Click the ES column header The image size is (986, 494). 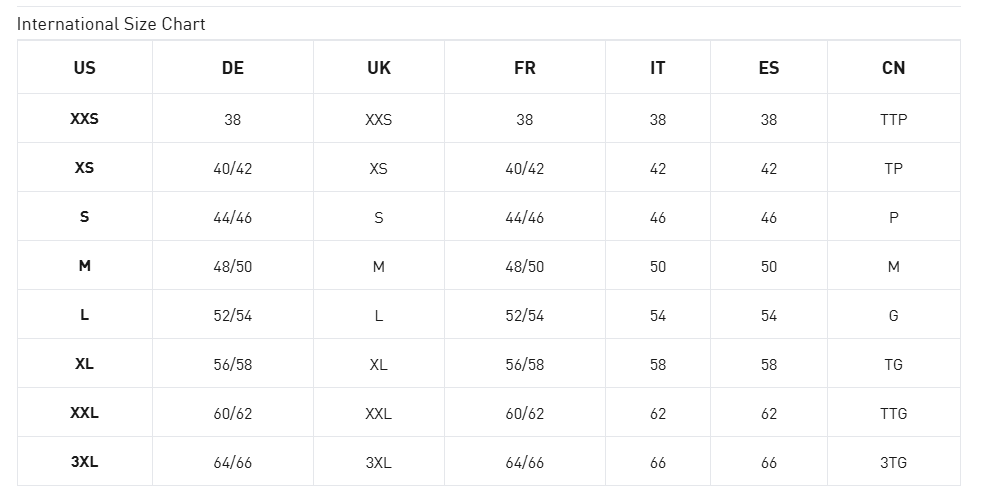pyautogui.click(x=769, y=68)
